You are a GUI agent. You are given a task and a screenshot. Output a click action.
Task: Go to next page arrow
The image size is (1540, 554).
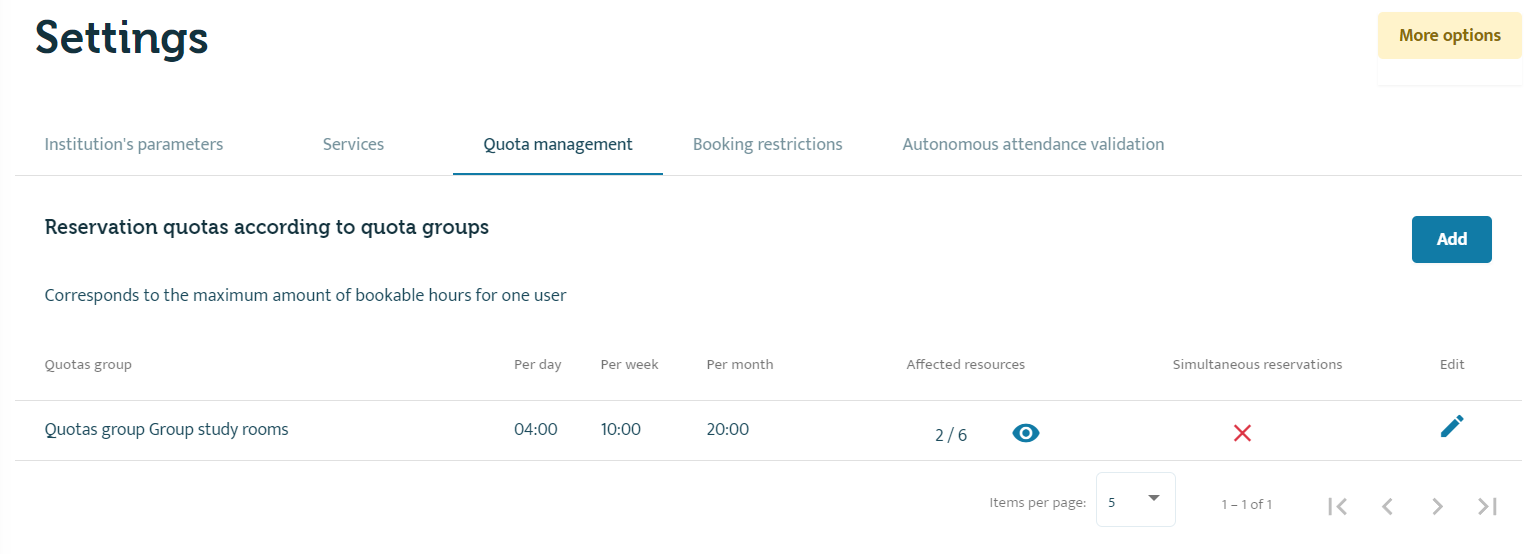pos(1437,506)
